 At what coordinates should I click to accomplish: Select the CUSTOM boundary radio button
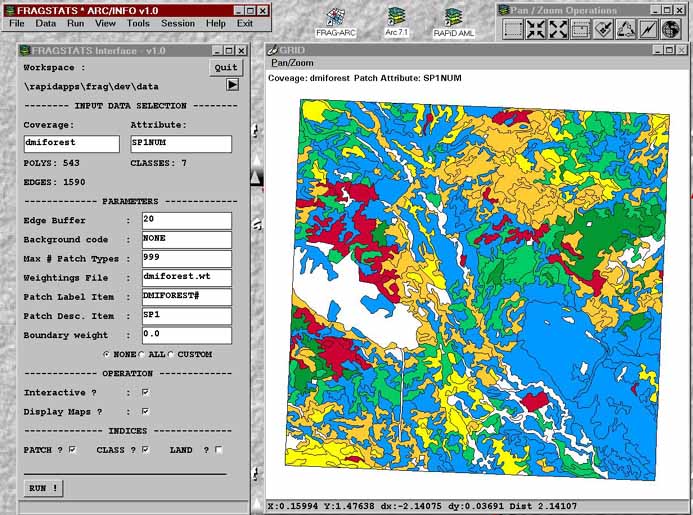[171, 354]
